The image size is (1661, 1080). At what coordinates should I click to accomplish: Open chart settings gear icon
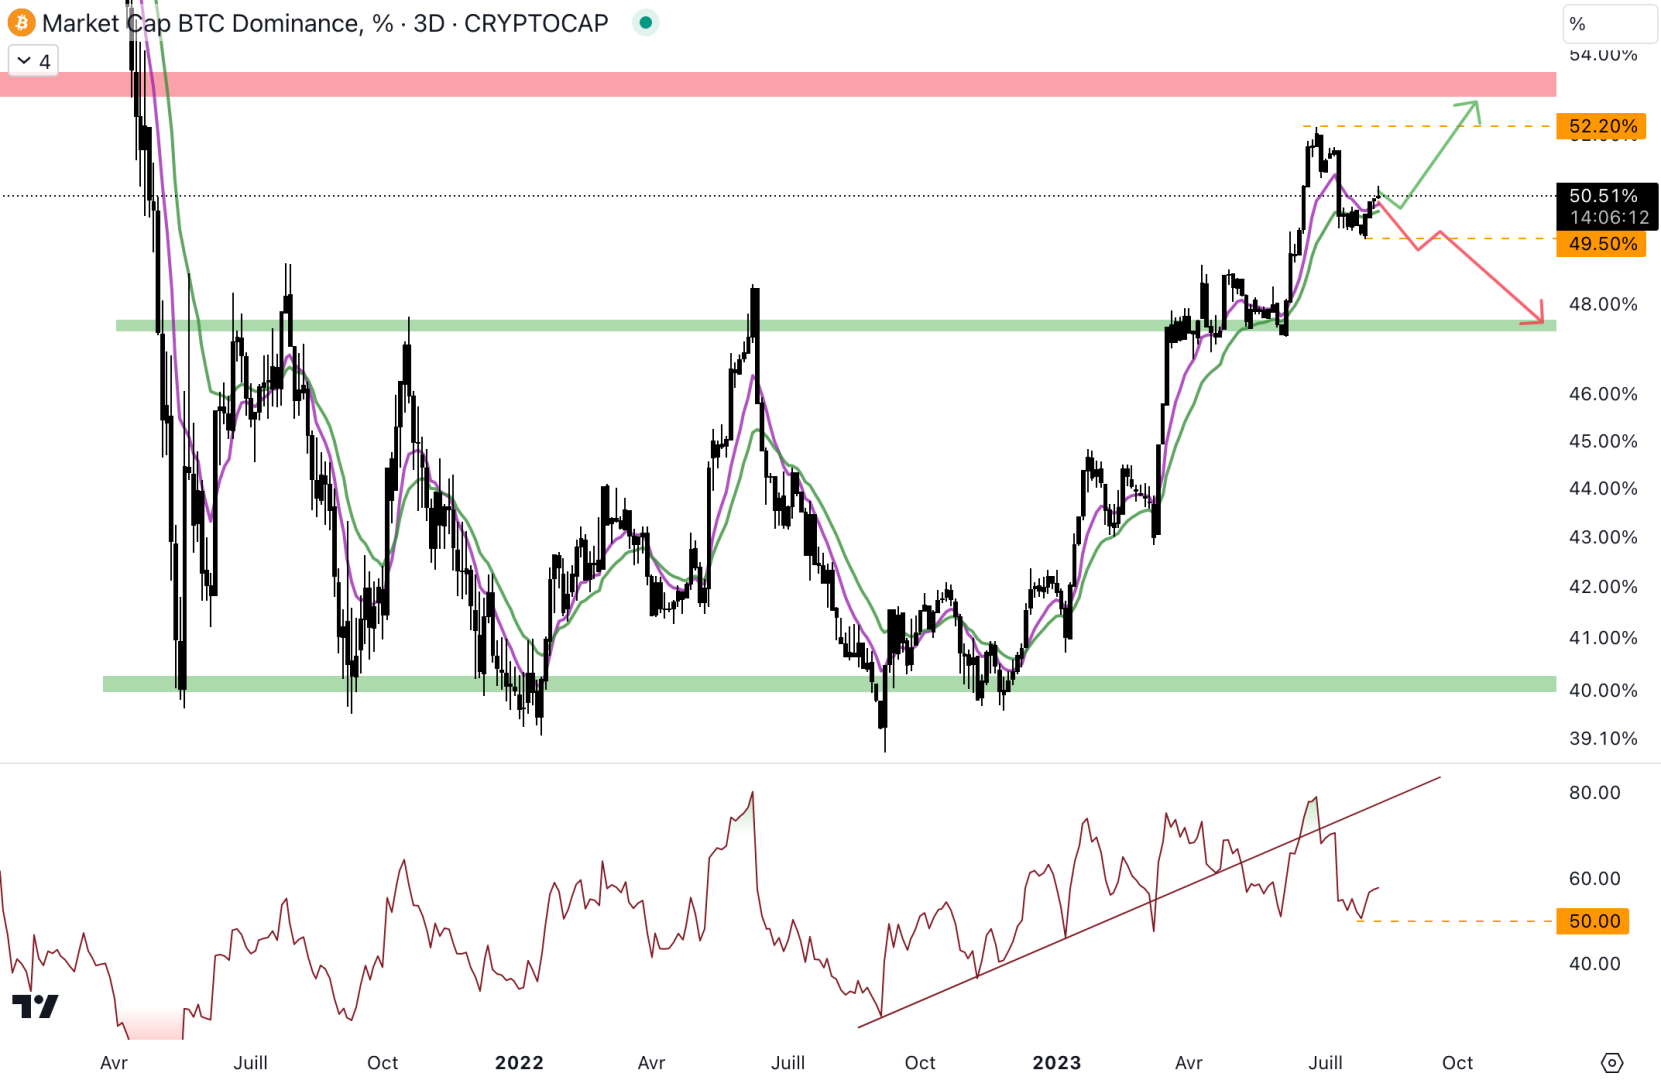click(1611, 1062)
